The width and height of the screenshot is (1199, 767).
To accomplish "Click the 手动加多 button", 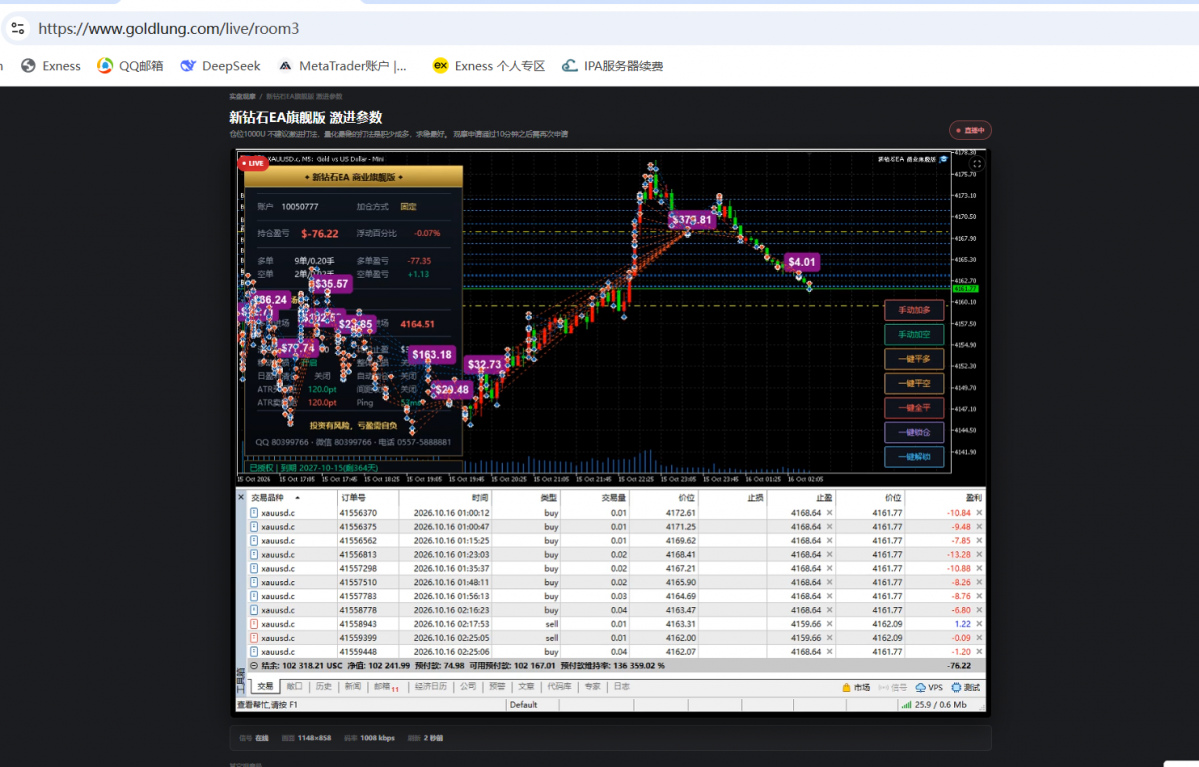I will click(914, 310).
